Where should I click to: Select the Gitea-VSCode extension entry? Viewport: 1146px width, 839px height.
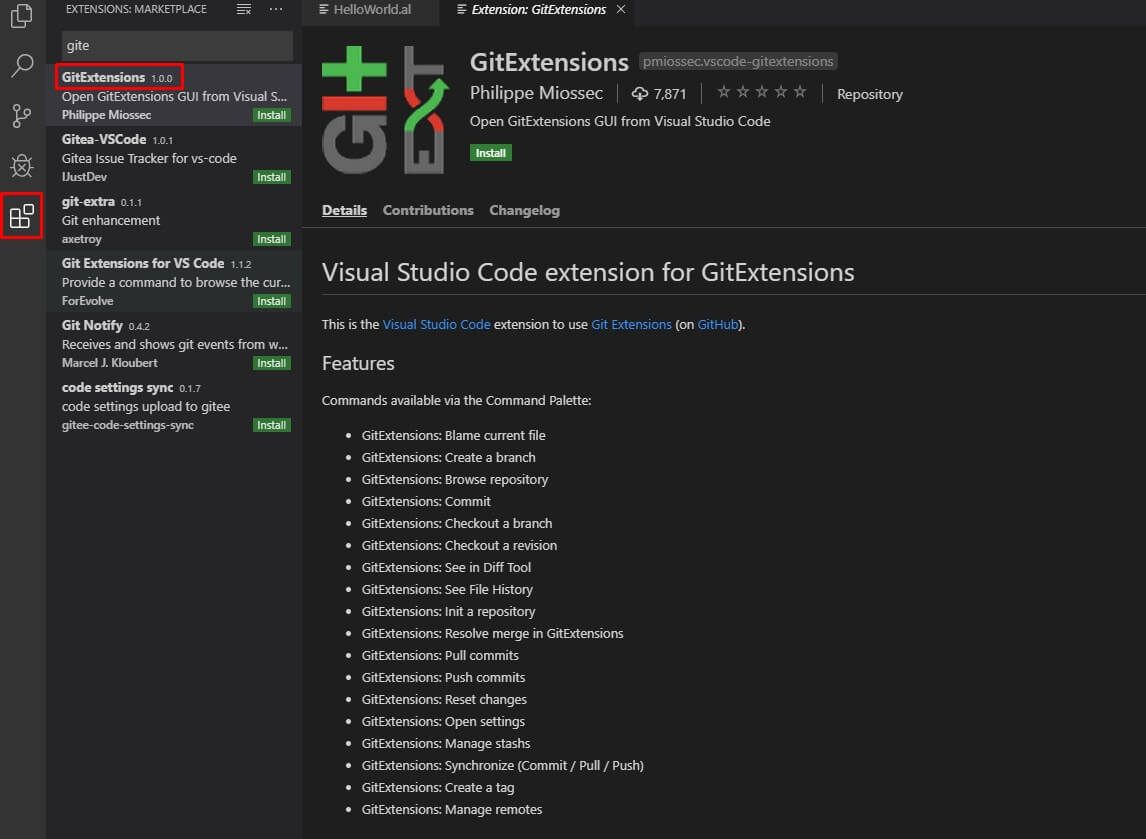click(174, 157)
